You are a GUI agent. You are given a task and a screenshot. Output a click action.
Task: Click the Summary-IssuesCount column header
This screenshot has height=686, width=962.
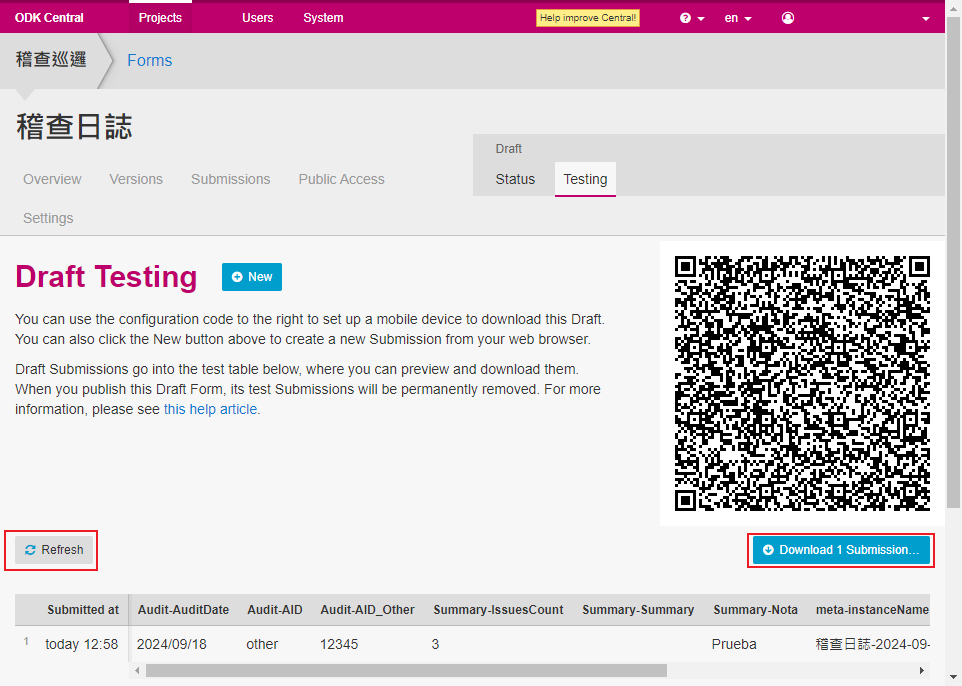(498, 610)
